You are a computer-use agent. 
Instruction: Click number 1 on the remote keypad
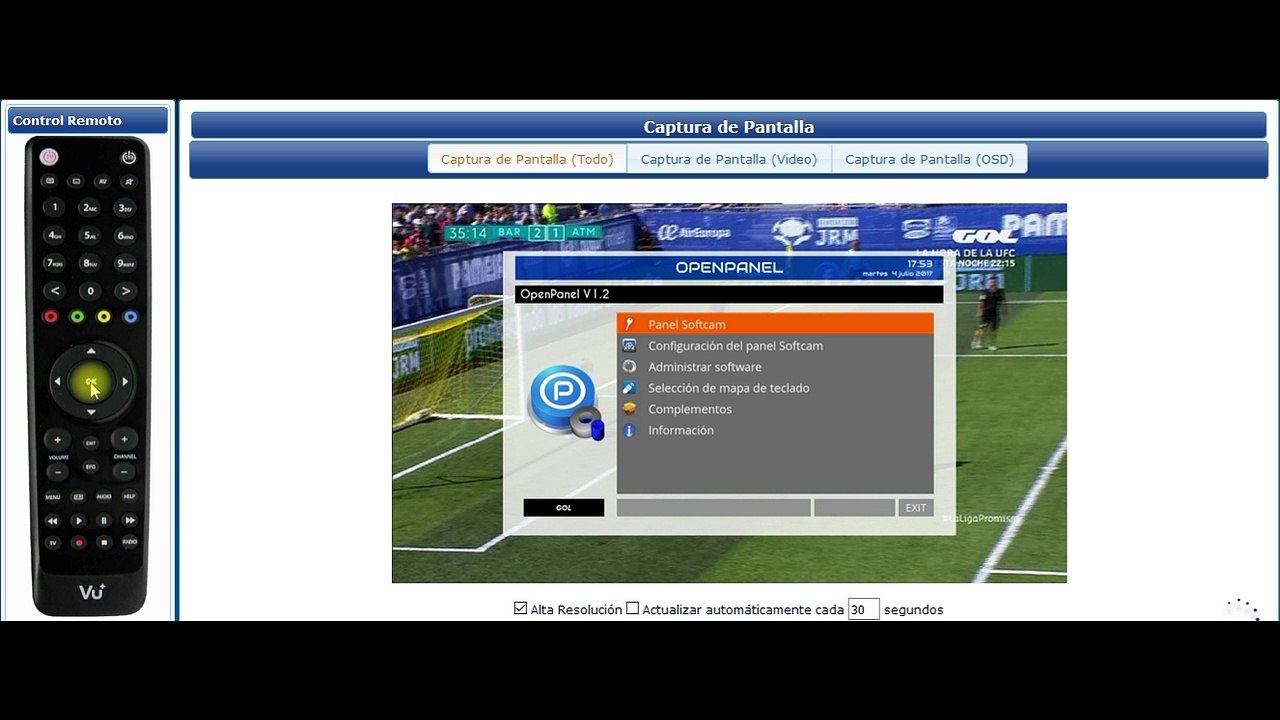[x=55, y=208]
